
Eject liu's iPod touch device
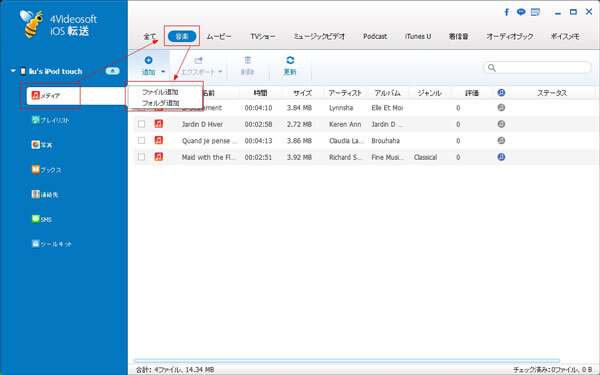[112, 71]
